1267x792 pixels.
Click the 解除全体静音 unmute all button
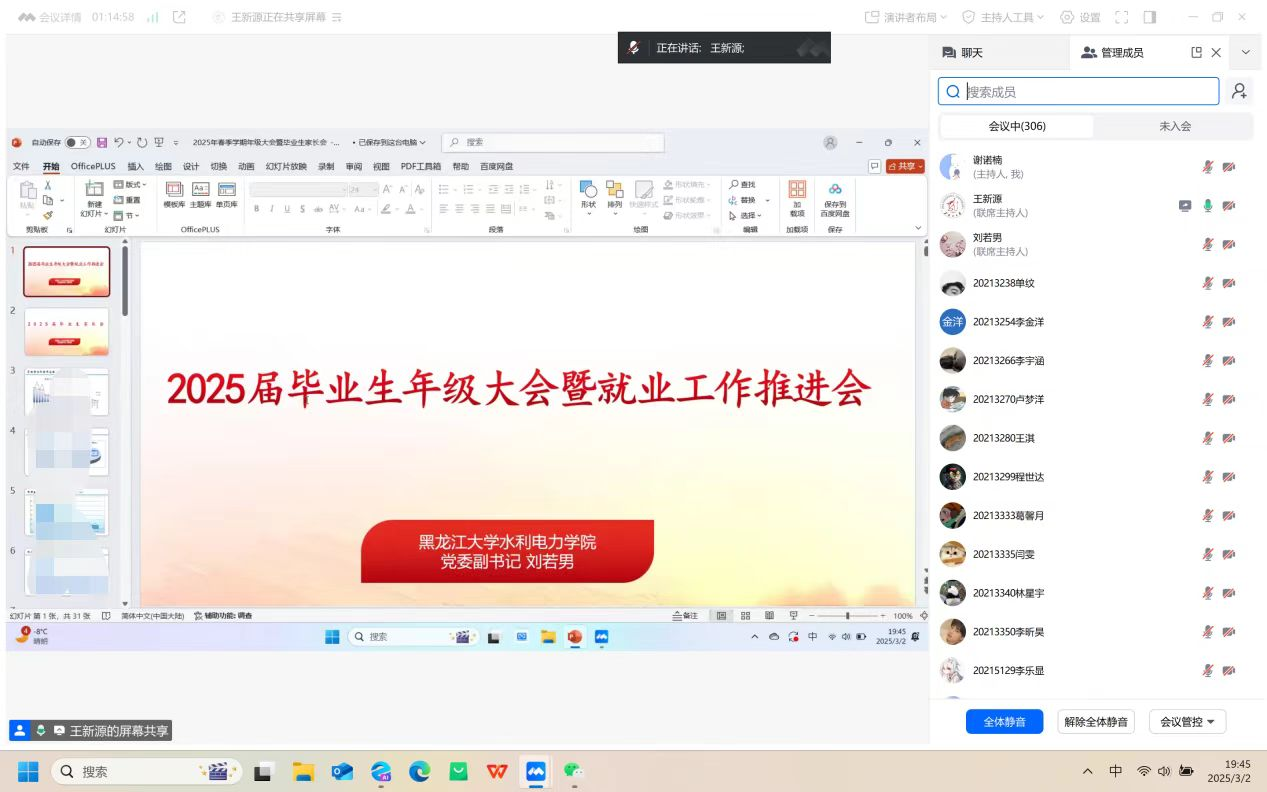coord(1096,721)
